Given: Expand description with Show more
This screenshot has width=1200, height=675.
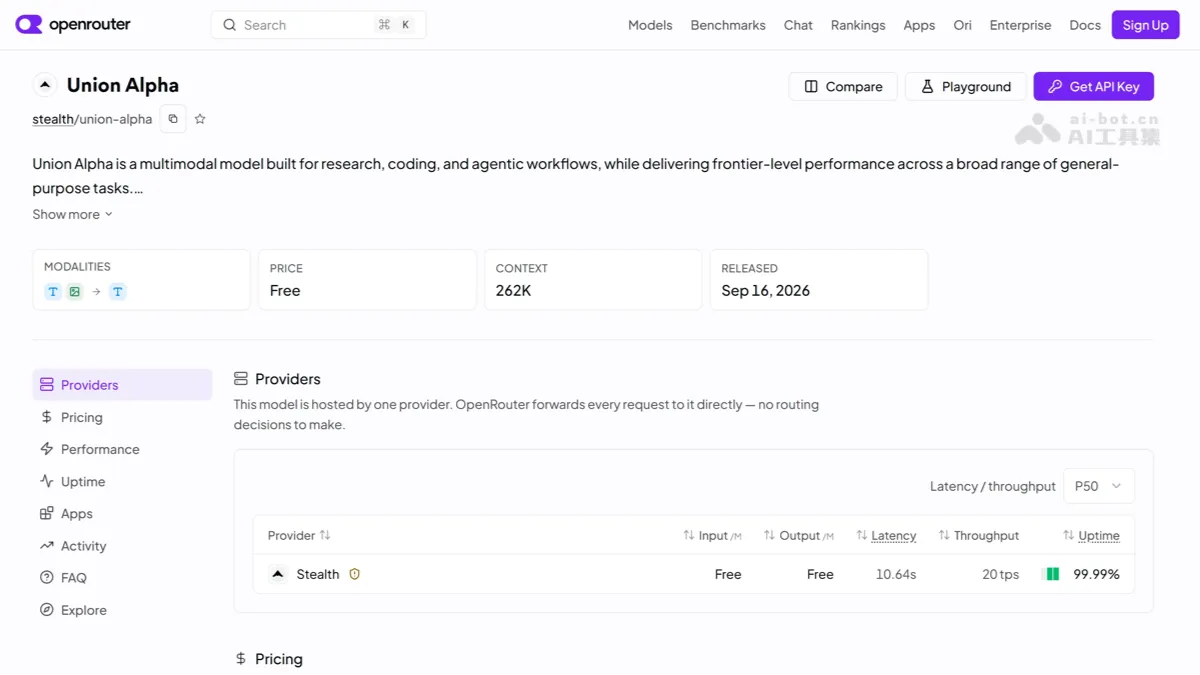Looking at the screenshot, I should [72, 214].
